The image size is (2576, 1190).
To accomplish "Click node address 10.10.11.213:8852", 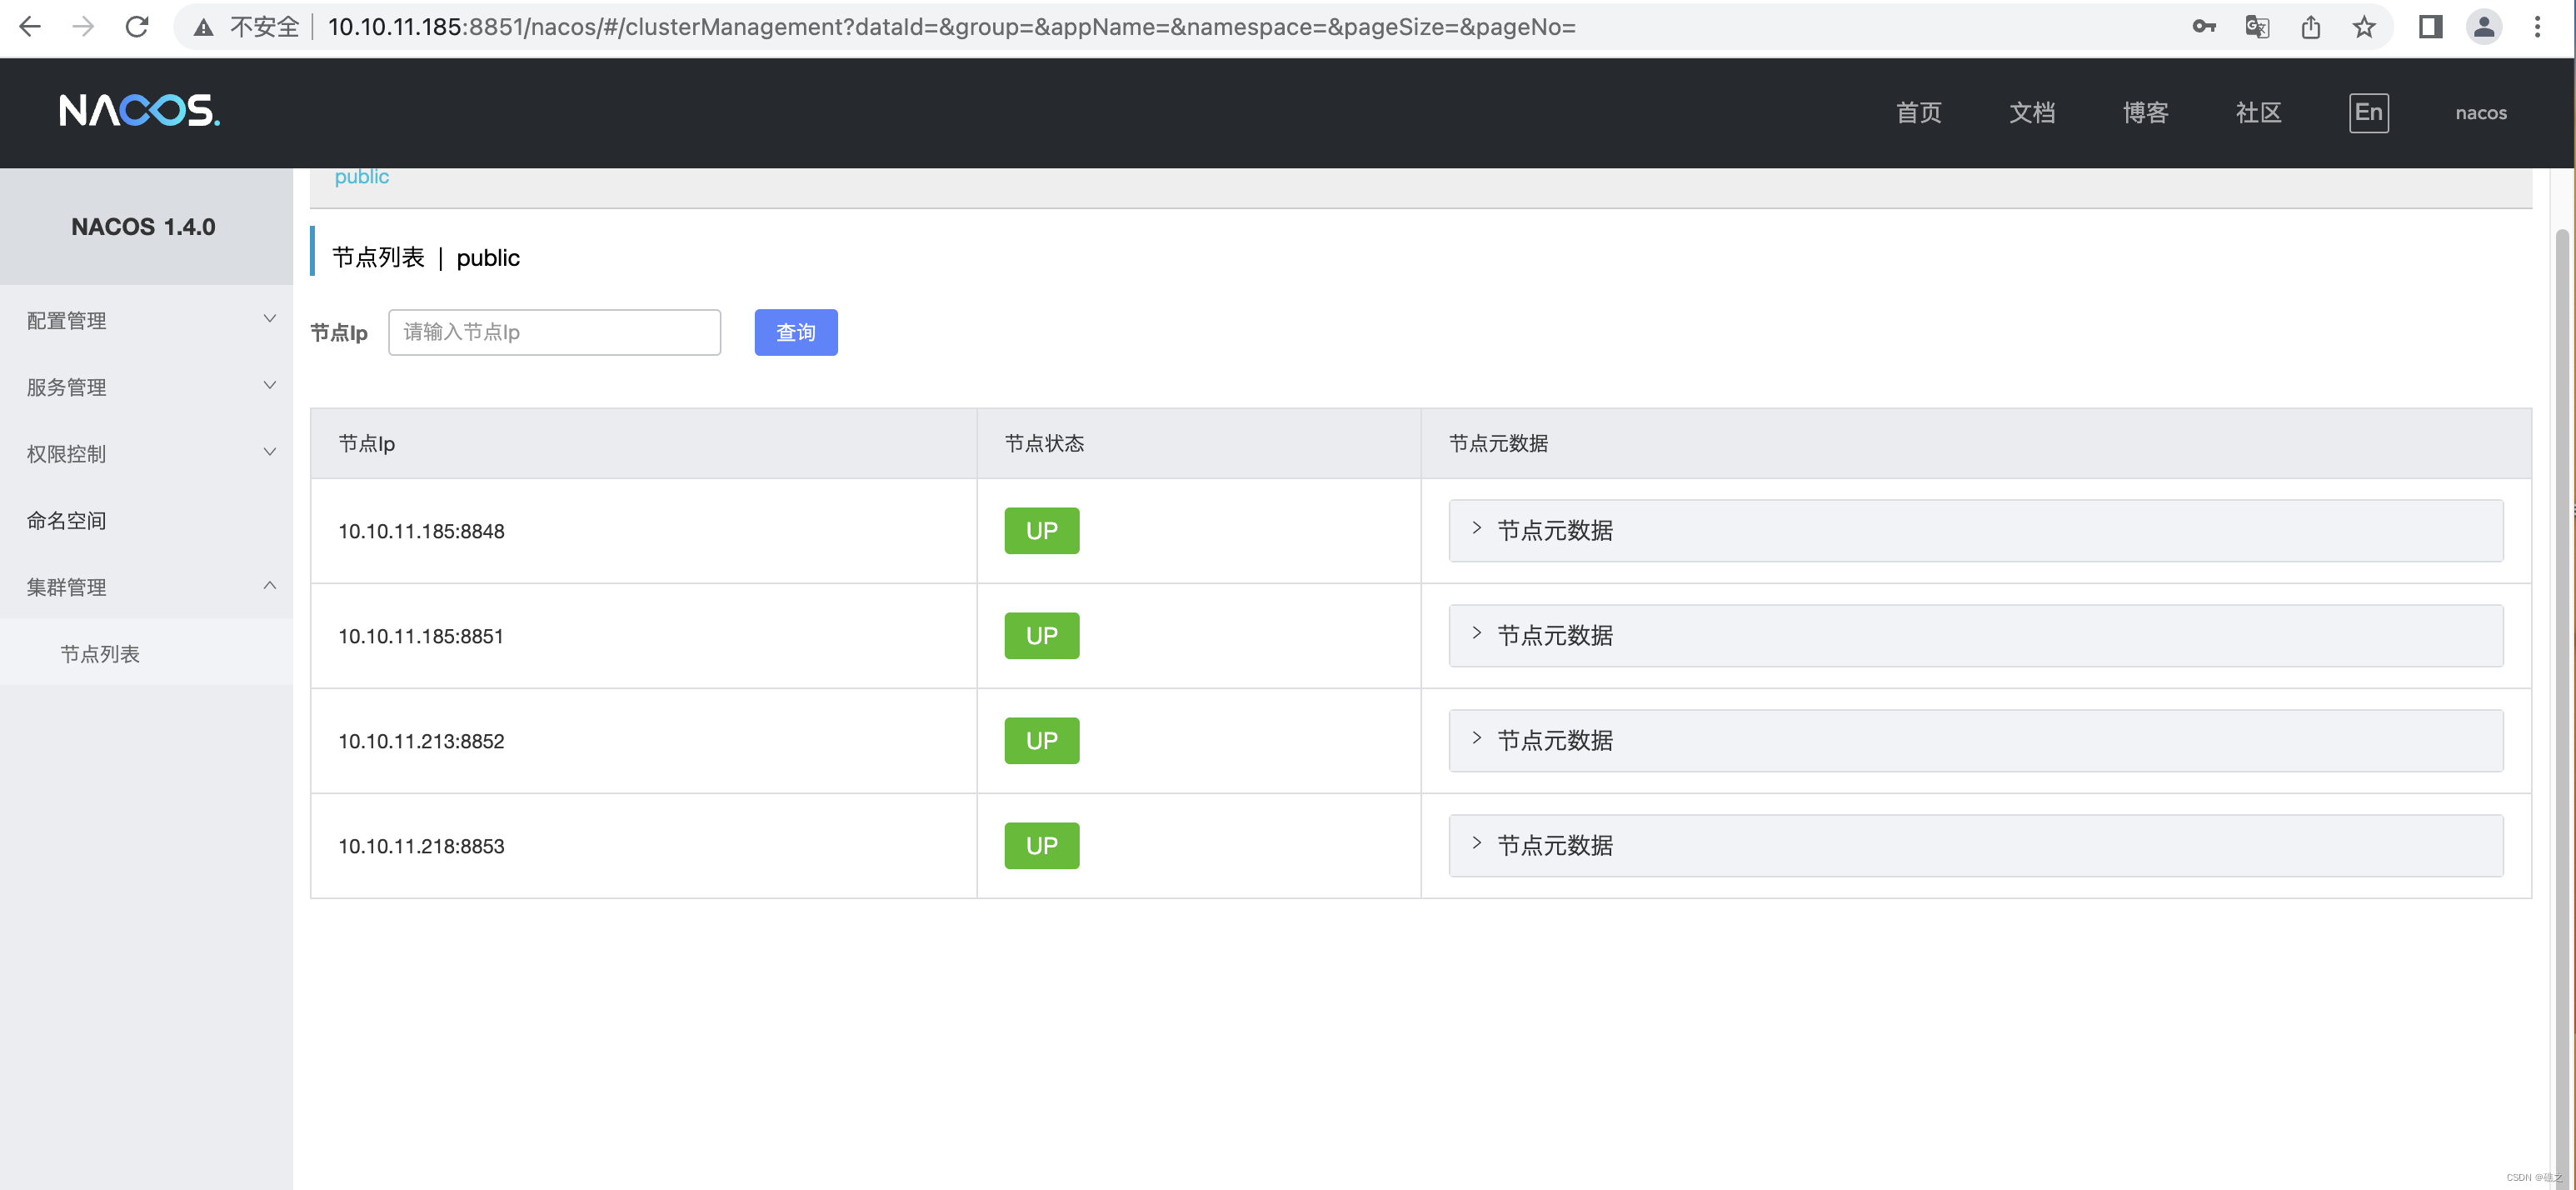I will click(421, 742).
